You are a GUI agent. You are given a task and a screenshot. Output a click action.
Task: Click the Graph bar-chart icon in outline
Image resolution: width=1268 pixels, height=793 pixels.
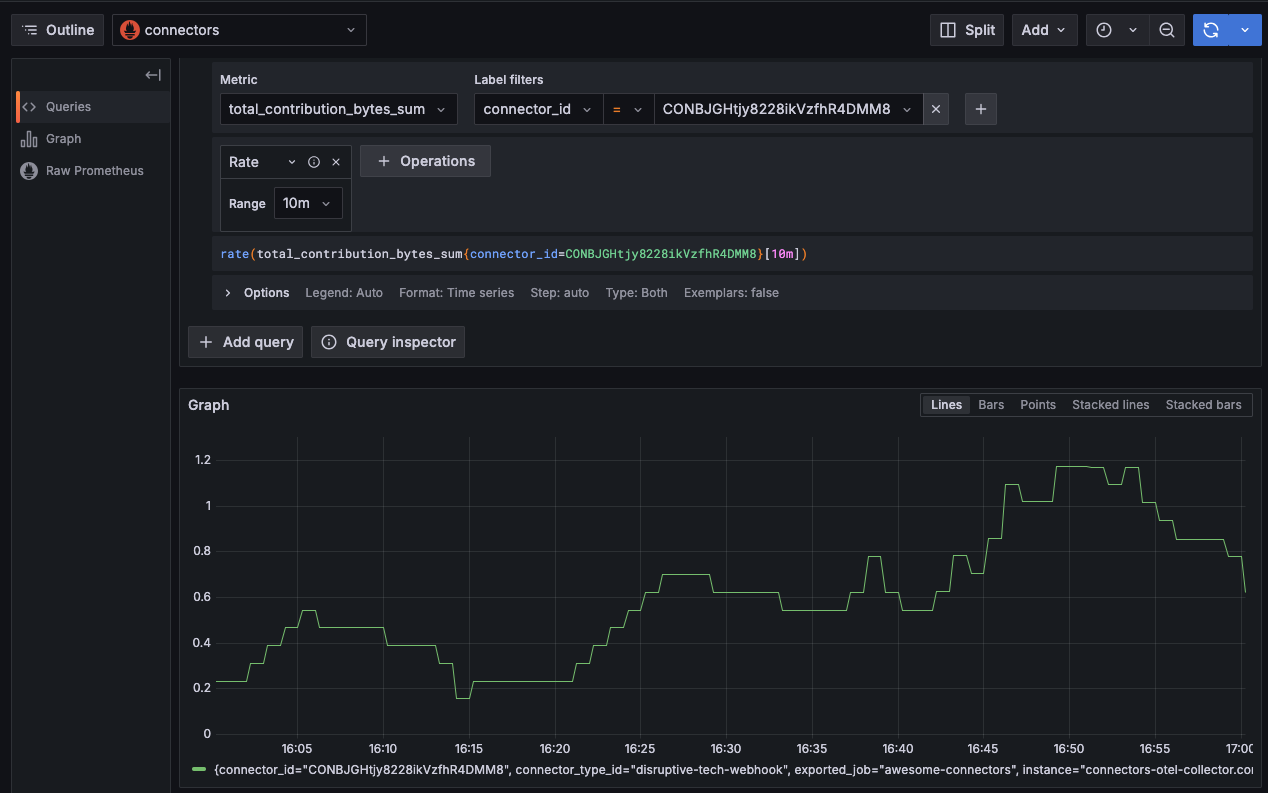(x=29, y=139)
